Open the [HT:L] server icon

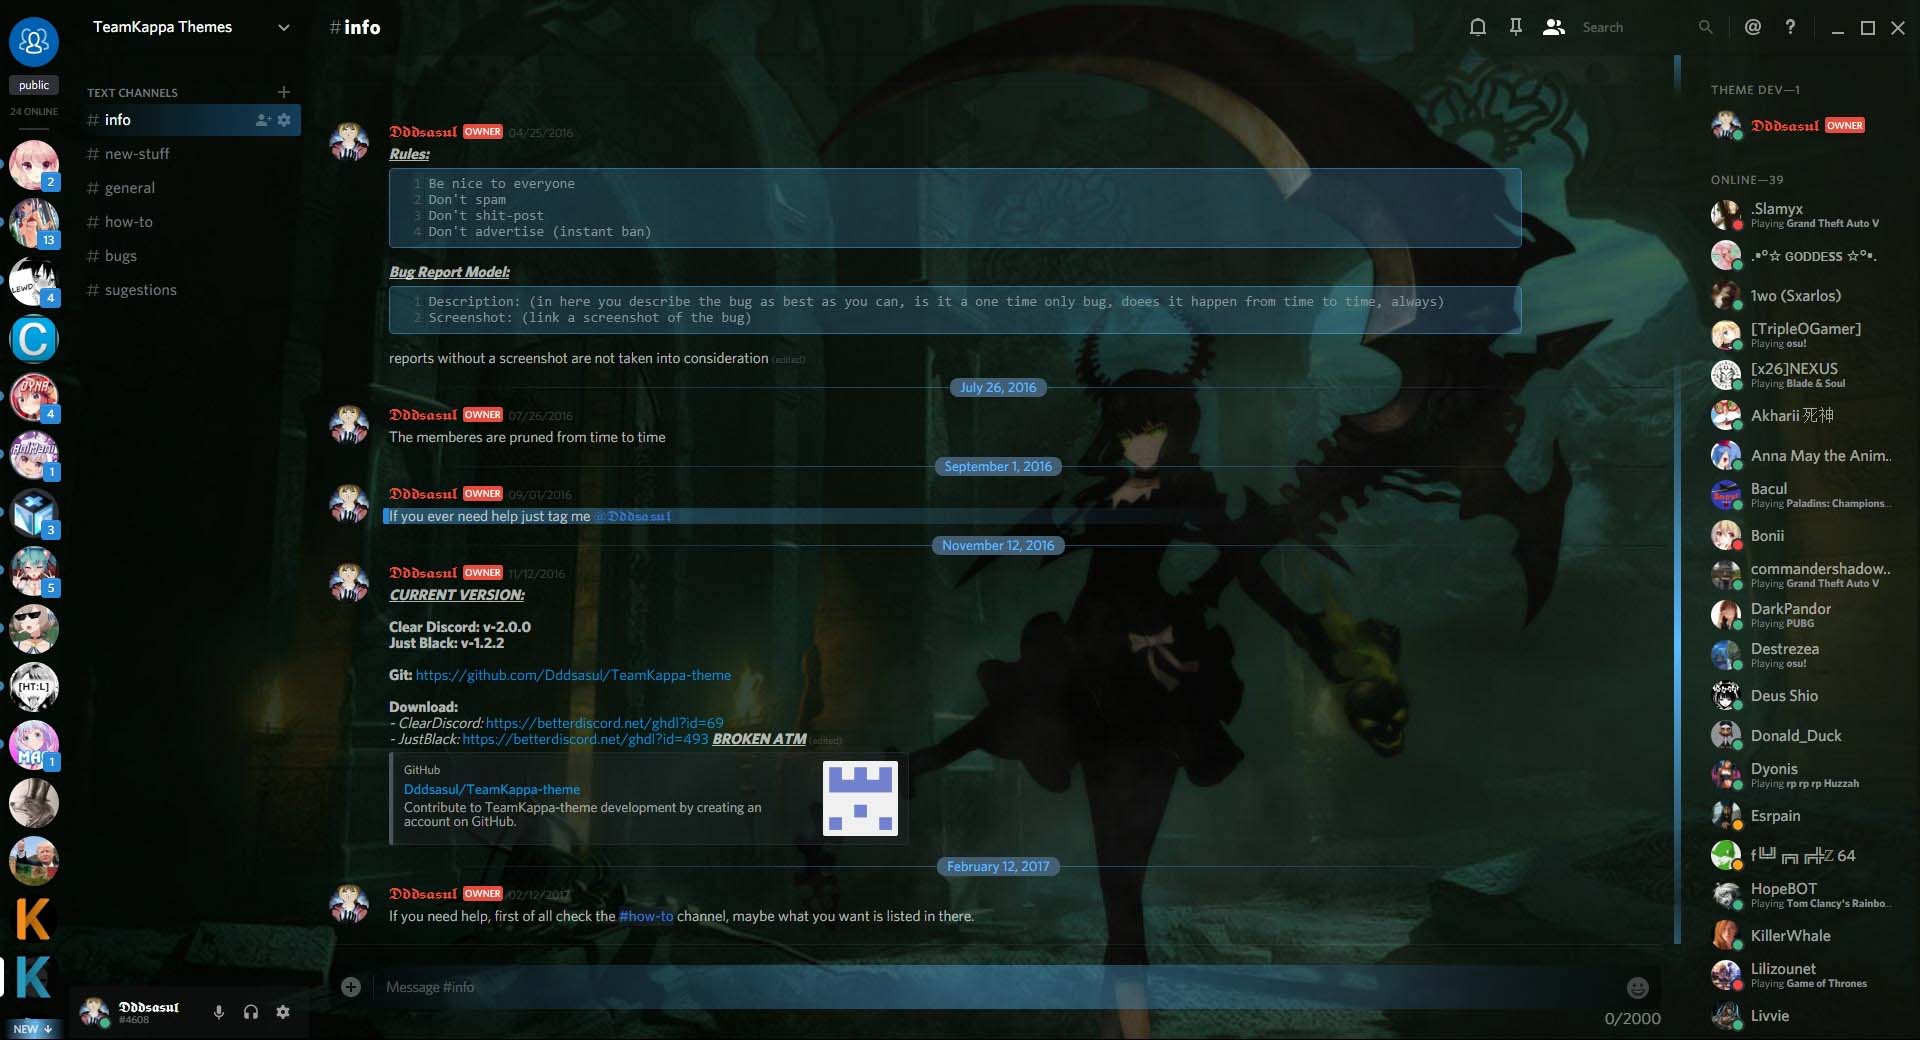[x=34, y=687]
